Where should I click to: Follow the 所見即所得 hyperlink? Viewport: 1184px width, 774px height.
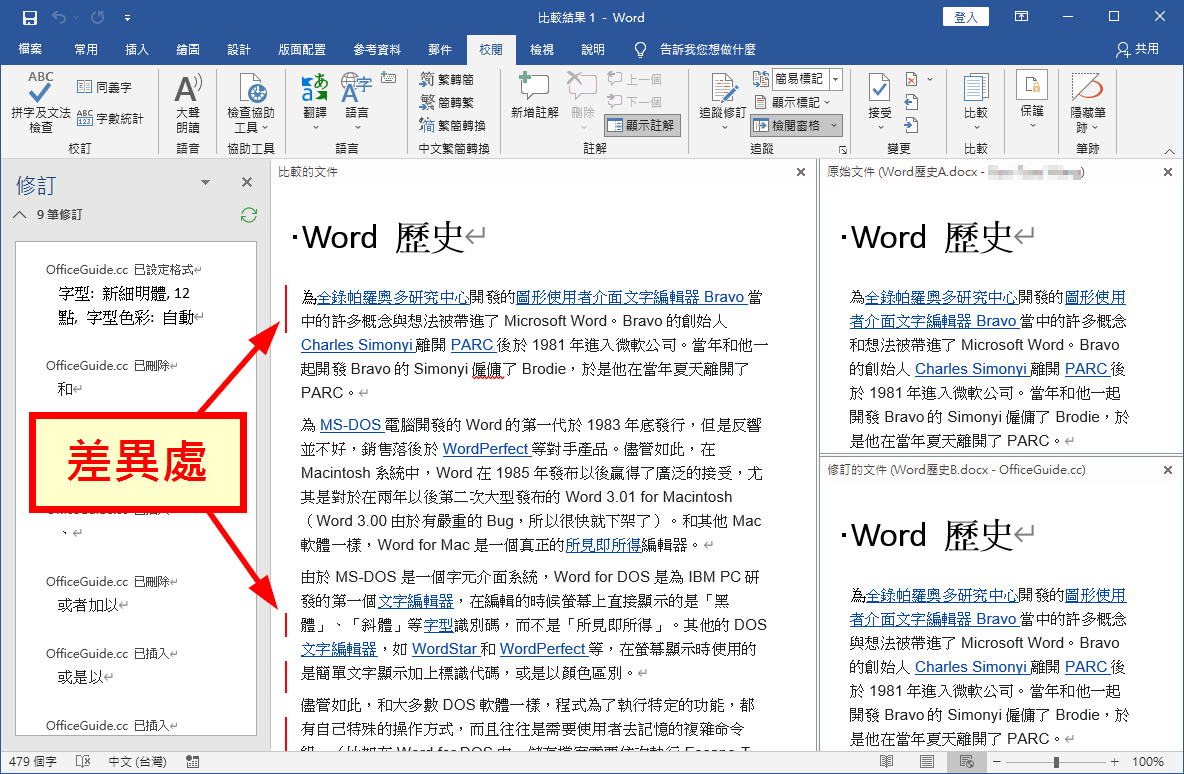[603, 544]
